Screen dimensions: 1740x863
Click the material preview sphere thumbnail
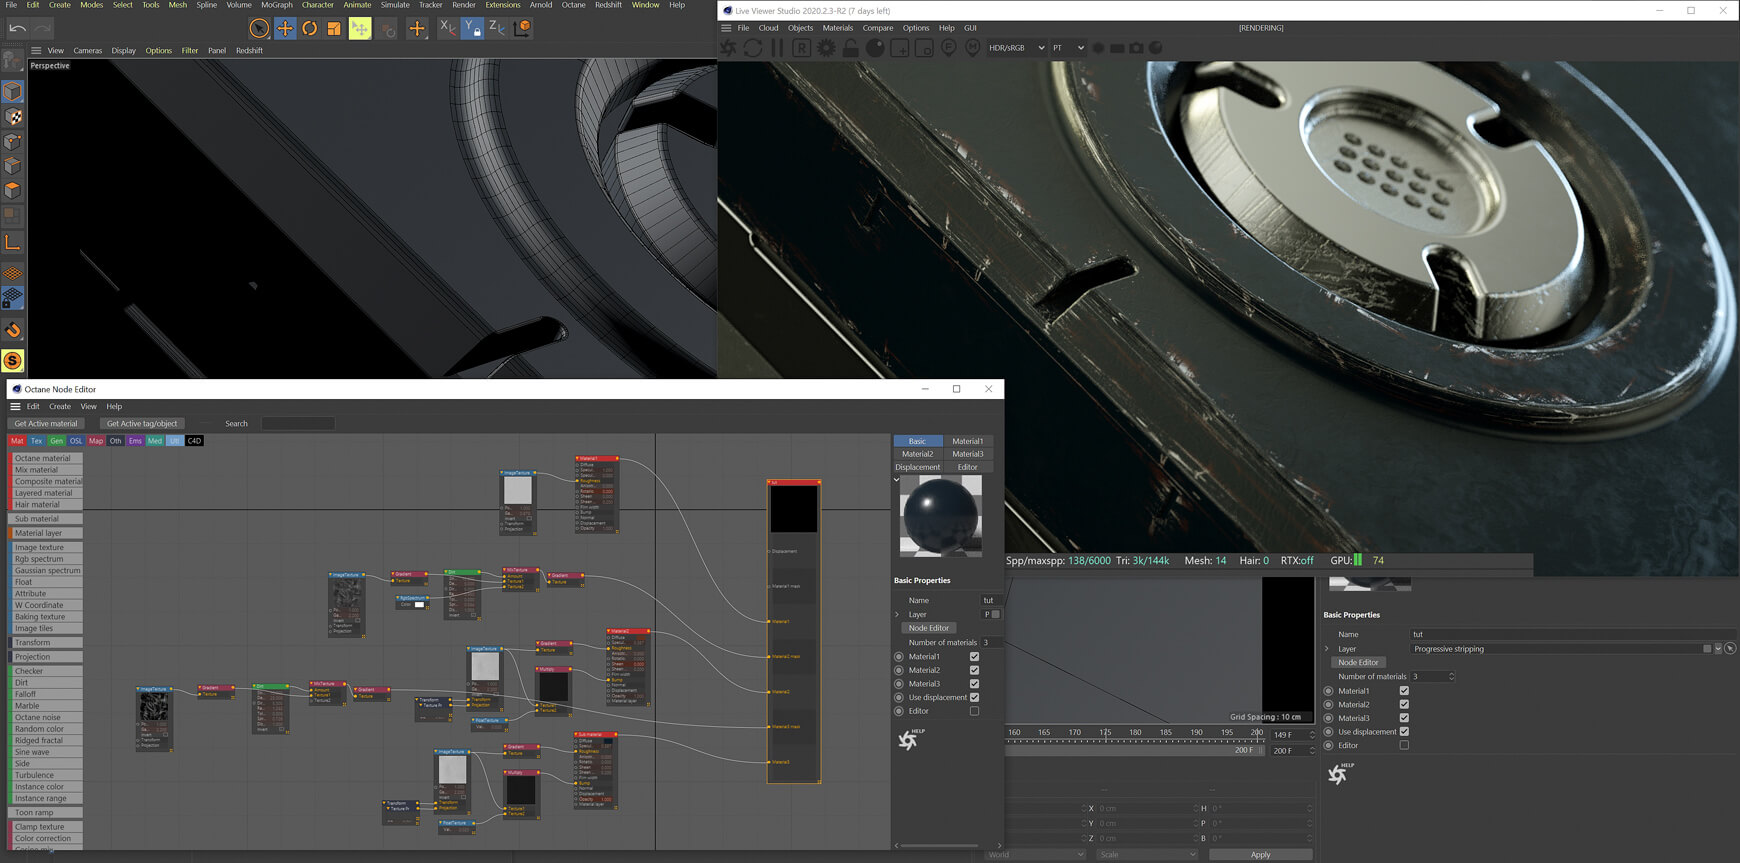coord(941,516)
